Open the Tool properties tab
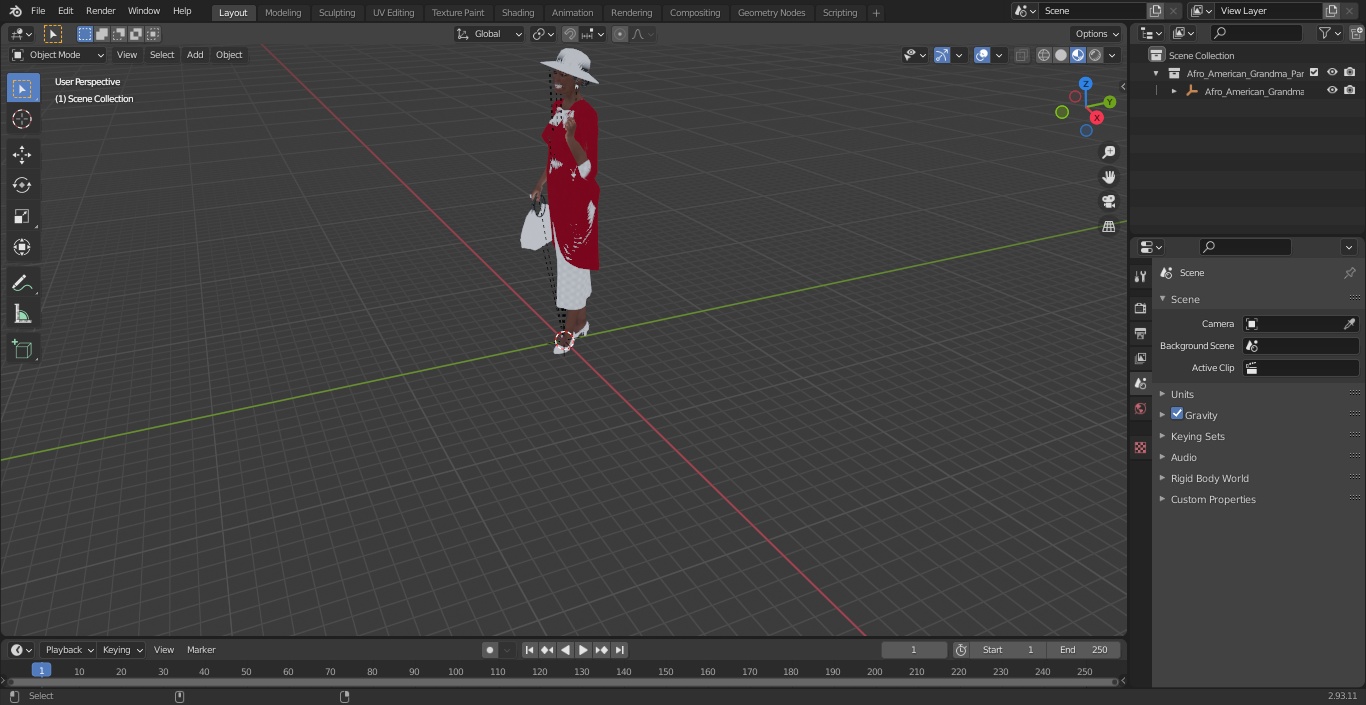This screenshot has width=1366, height=705. click(1140, 277)
